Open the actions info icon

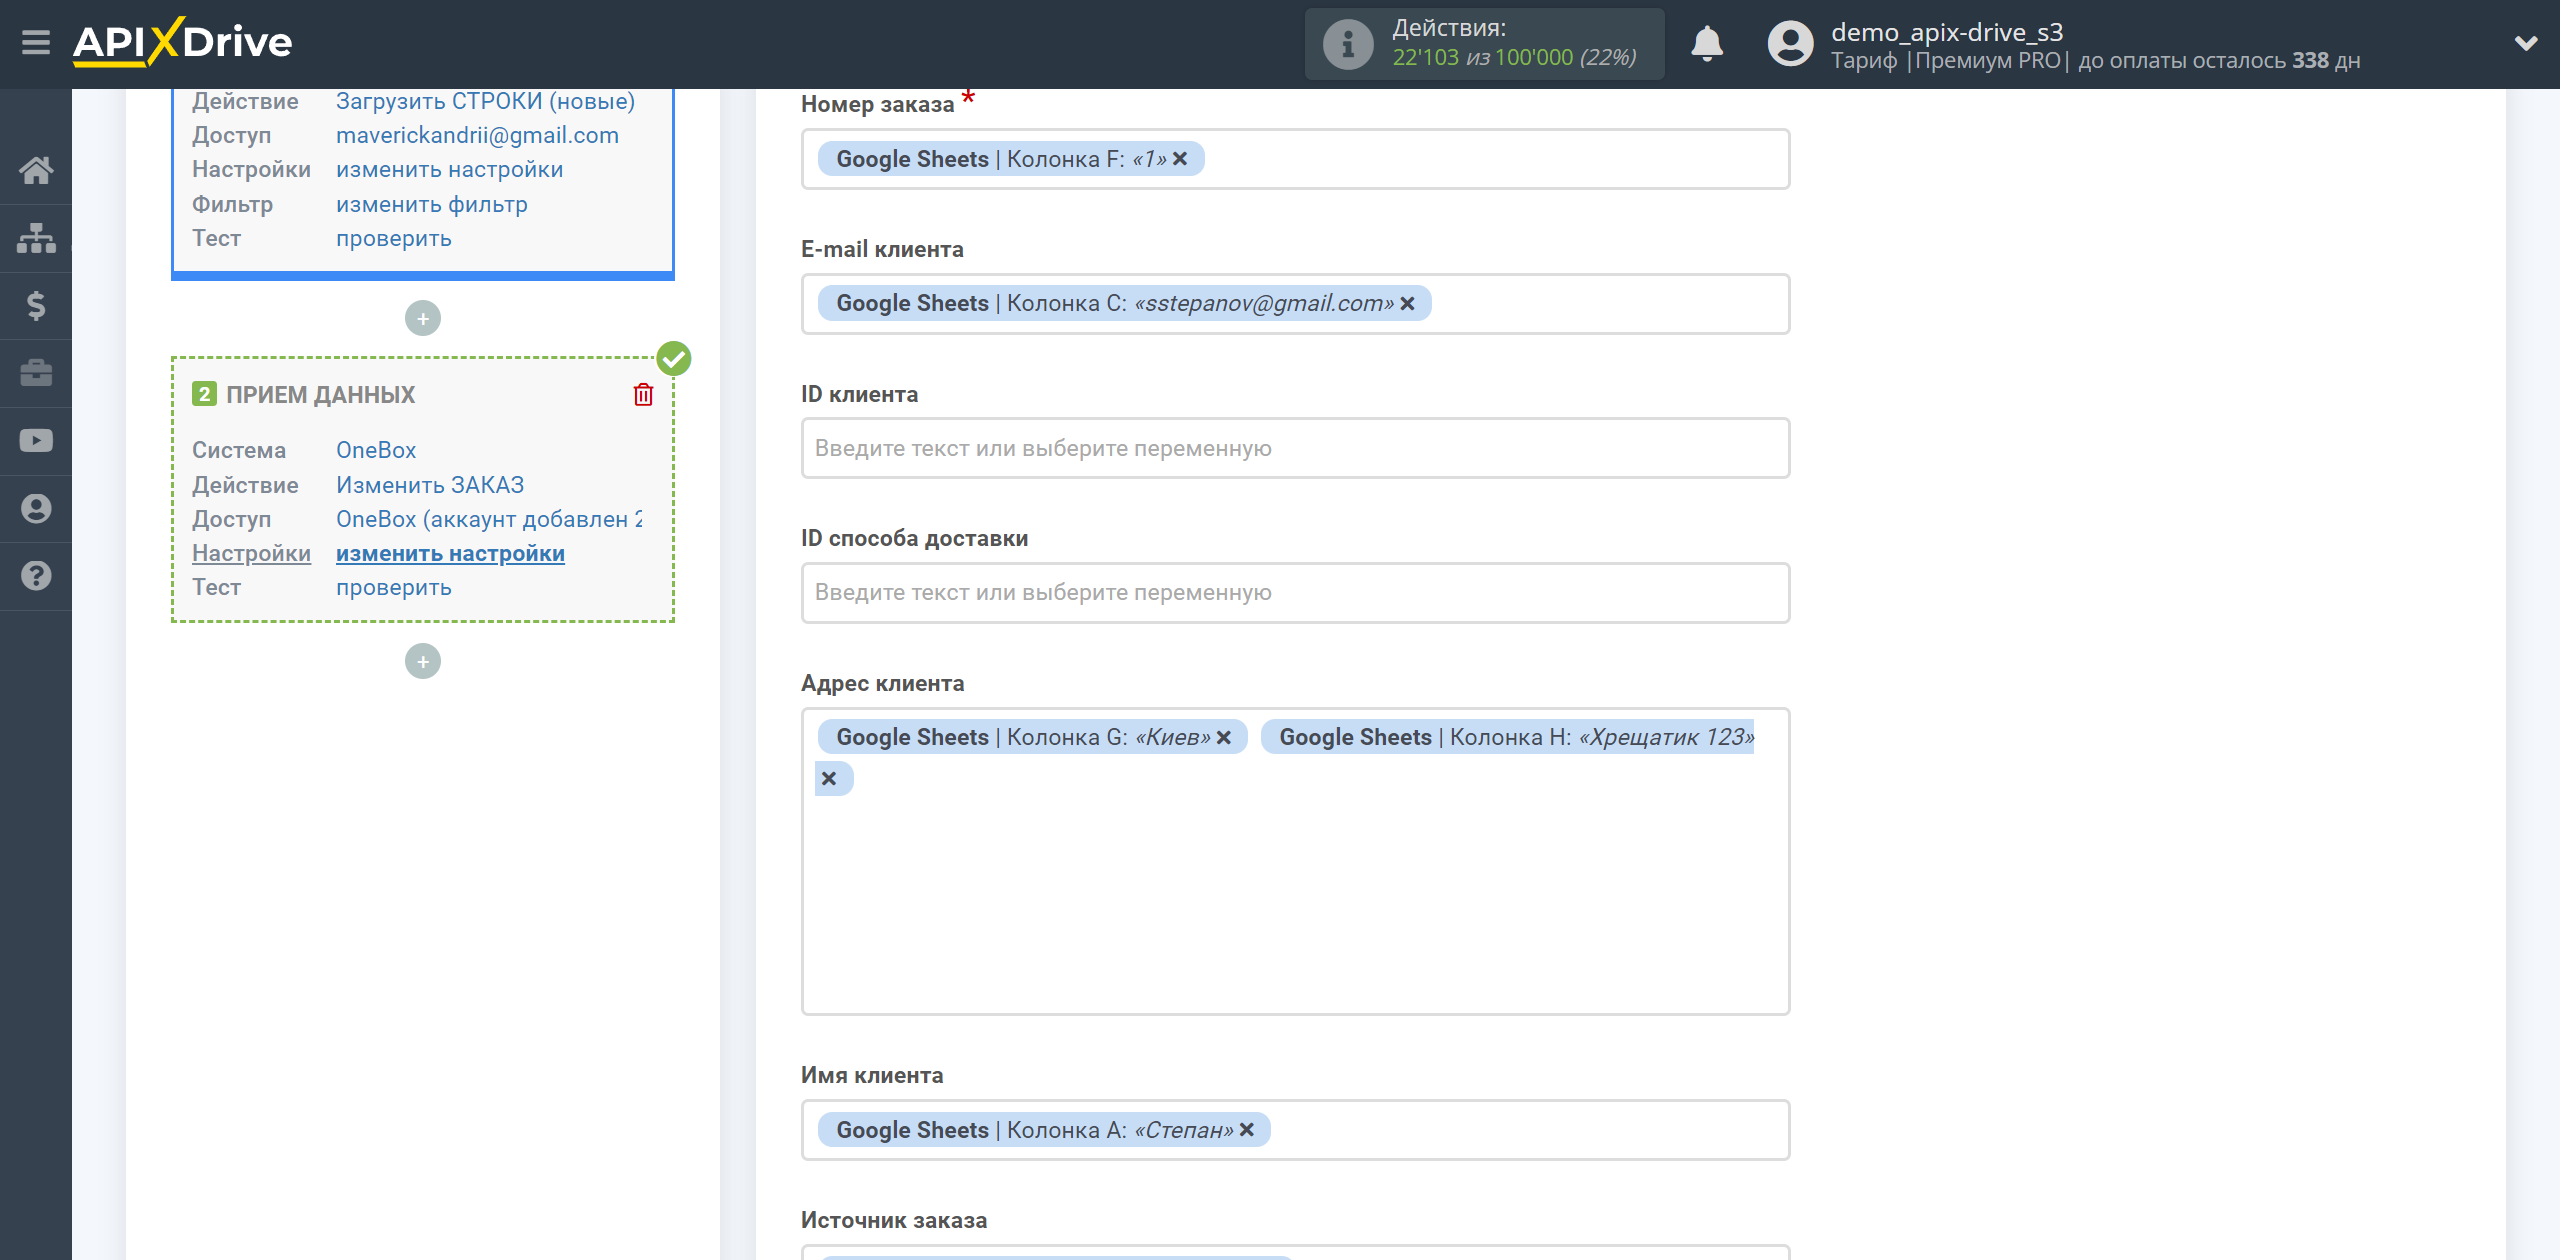(x=1347, y=44)
